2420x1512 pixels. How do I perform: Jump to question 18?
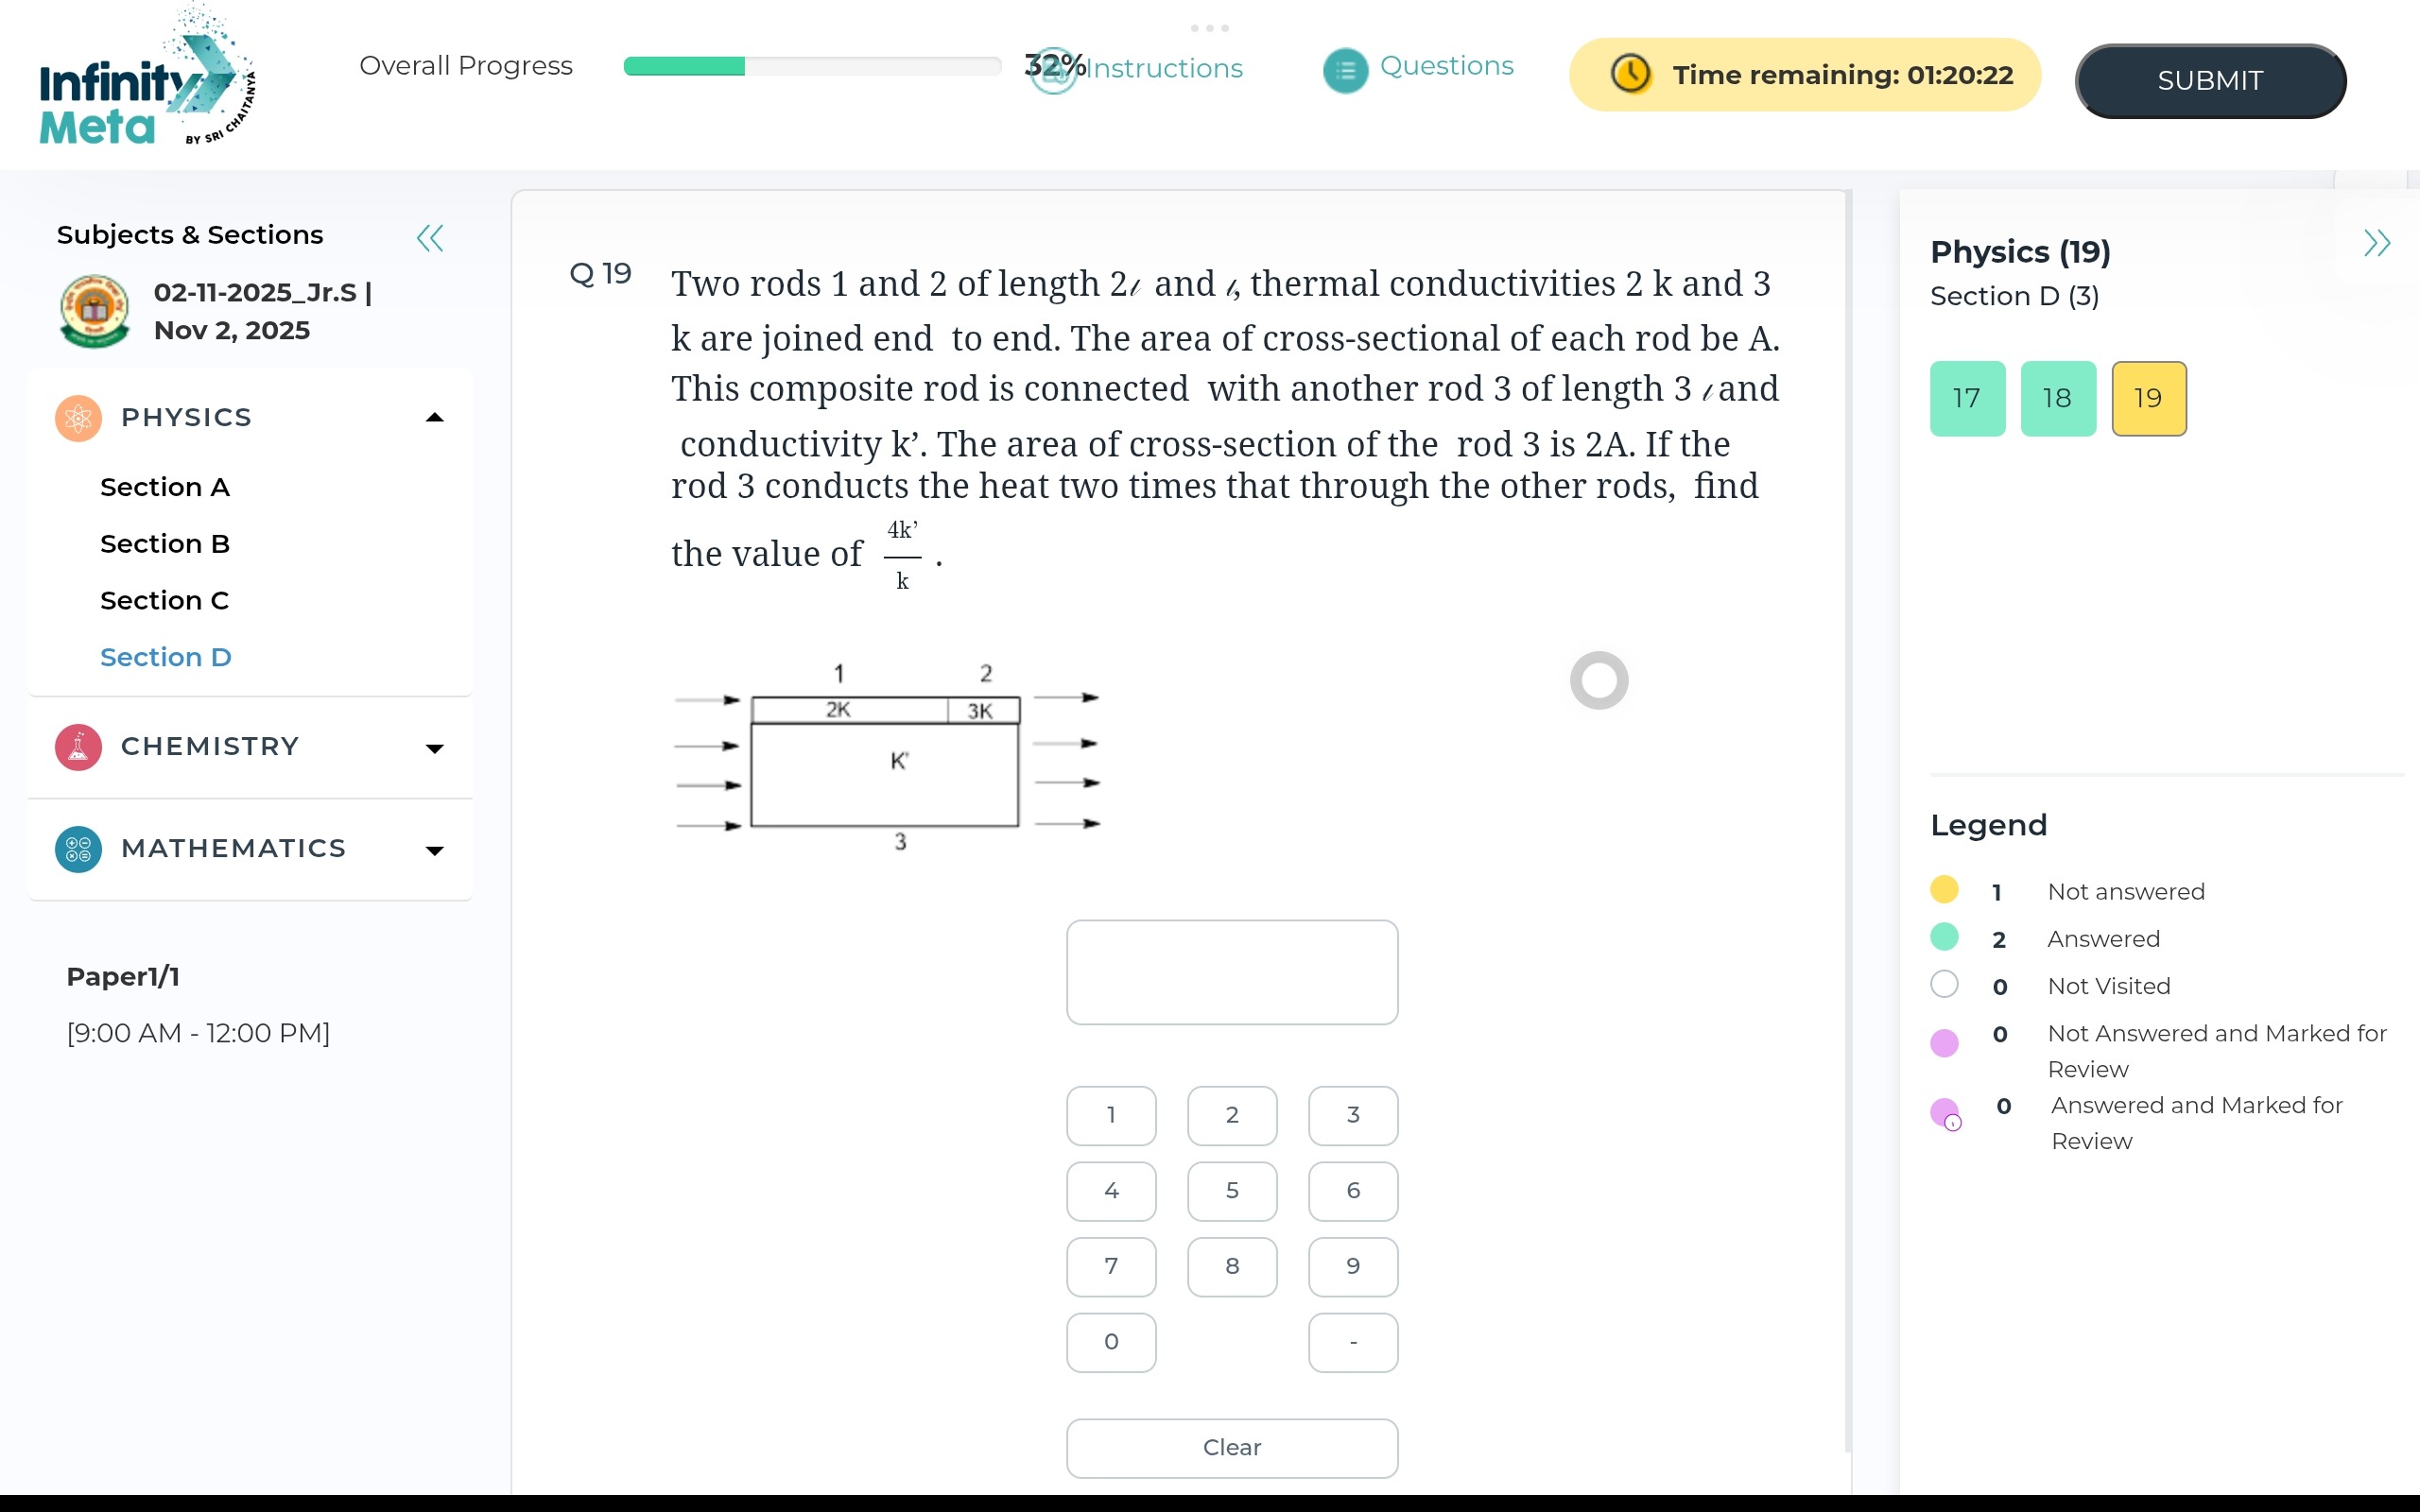tap(2057, 399)
